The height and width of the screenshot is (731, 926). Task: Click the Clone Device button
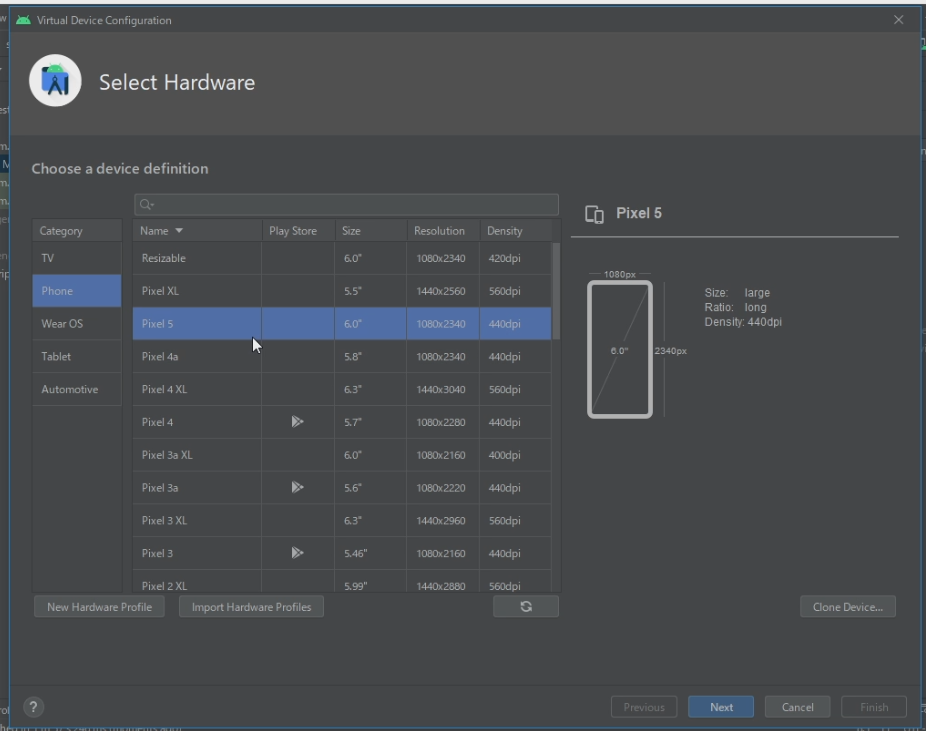pos(847,607)
